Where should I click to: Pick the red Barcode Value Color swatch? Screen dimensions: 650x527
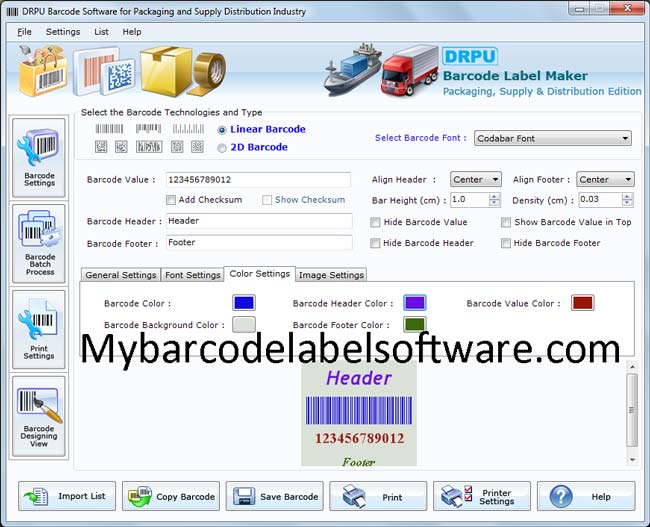pos(582,303)
